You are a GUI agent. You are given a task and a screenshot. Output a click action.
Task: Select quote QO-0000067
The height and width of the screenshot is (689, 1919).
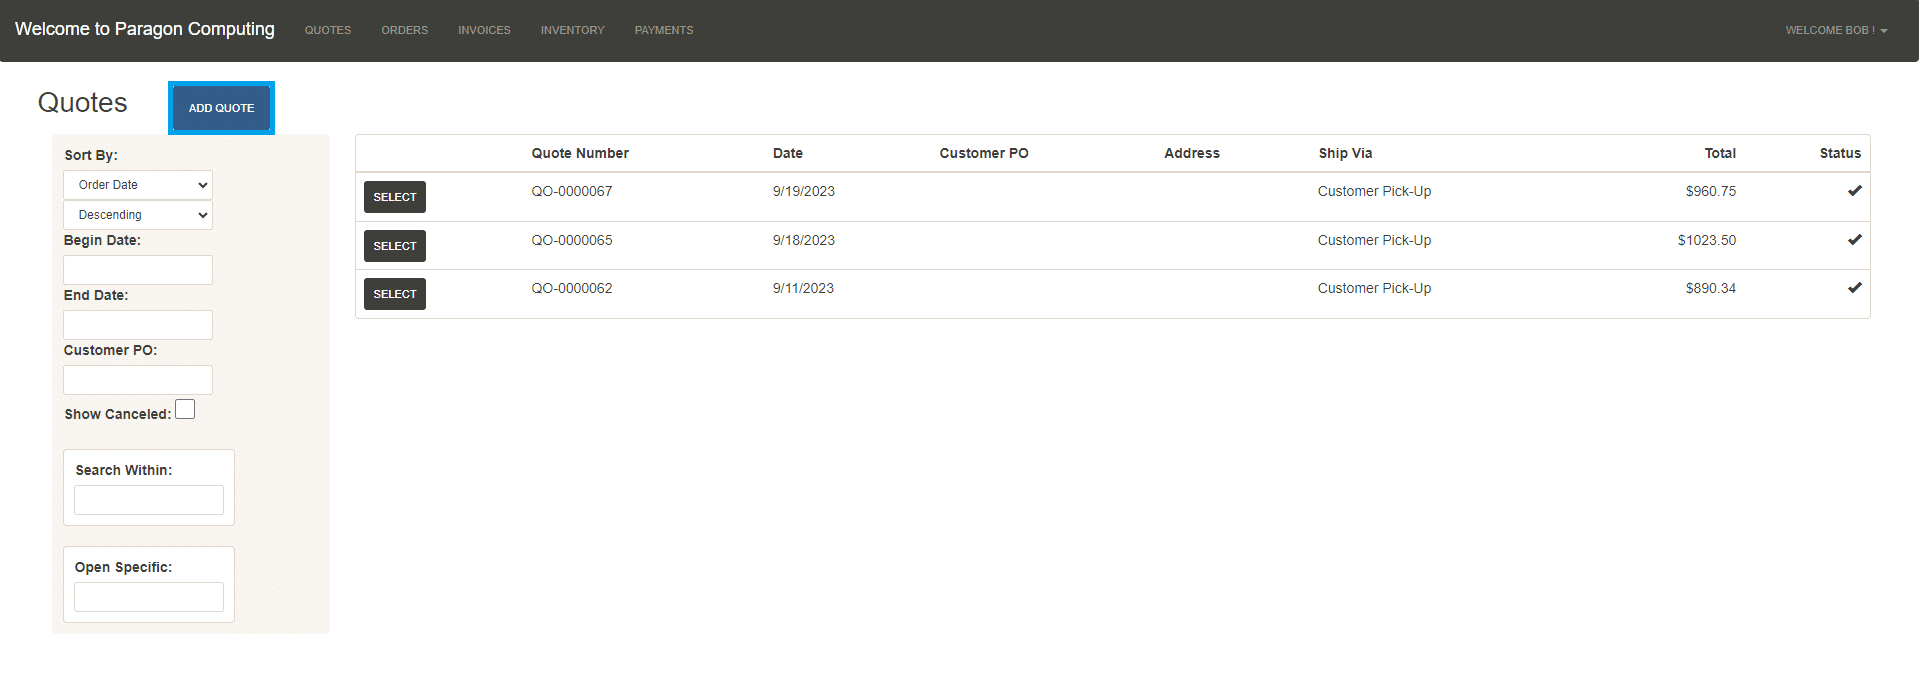coord(395,197)
